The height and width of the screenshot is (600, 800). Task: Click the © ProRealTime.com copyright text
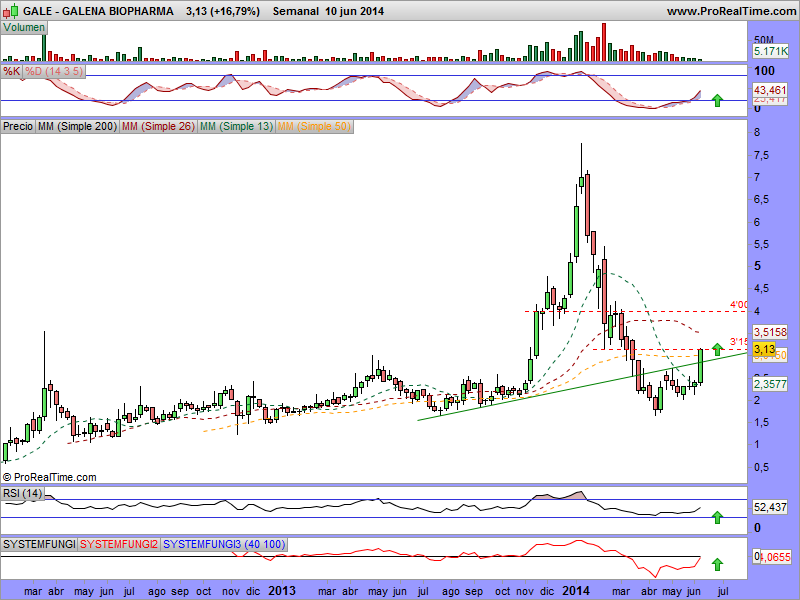pyautogui.click(x=49, y=478)
